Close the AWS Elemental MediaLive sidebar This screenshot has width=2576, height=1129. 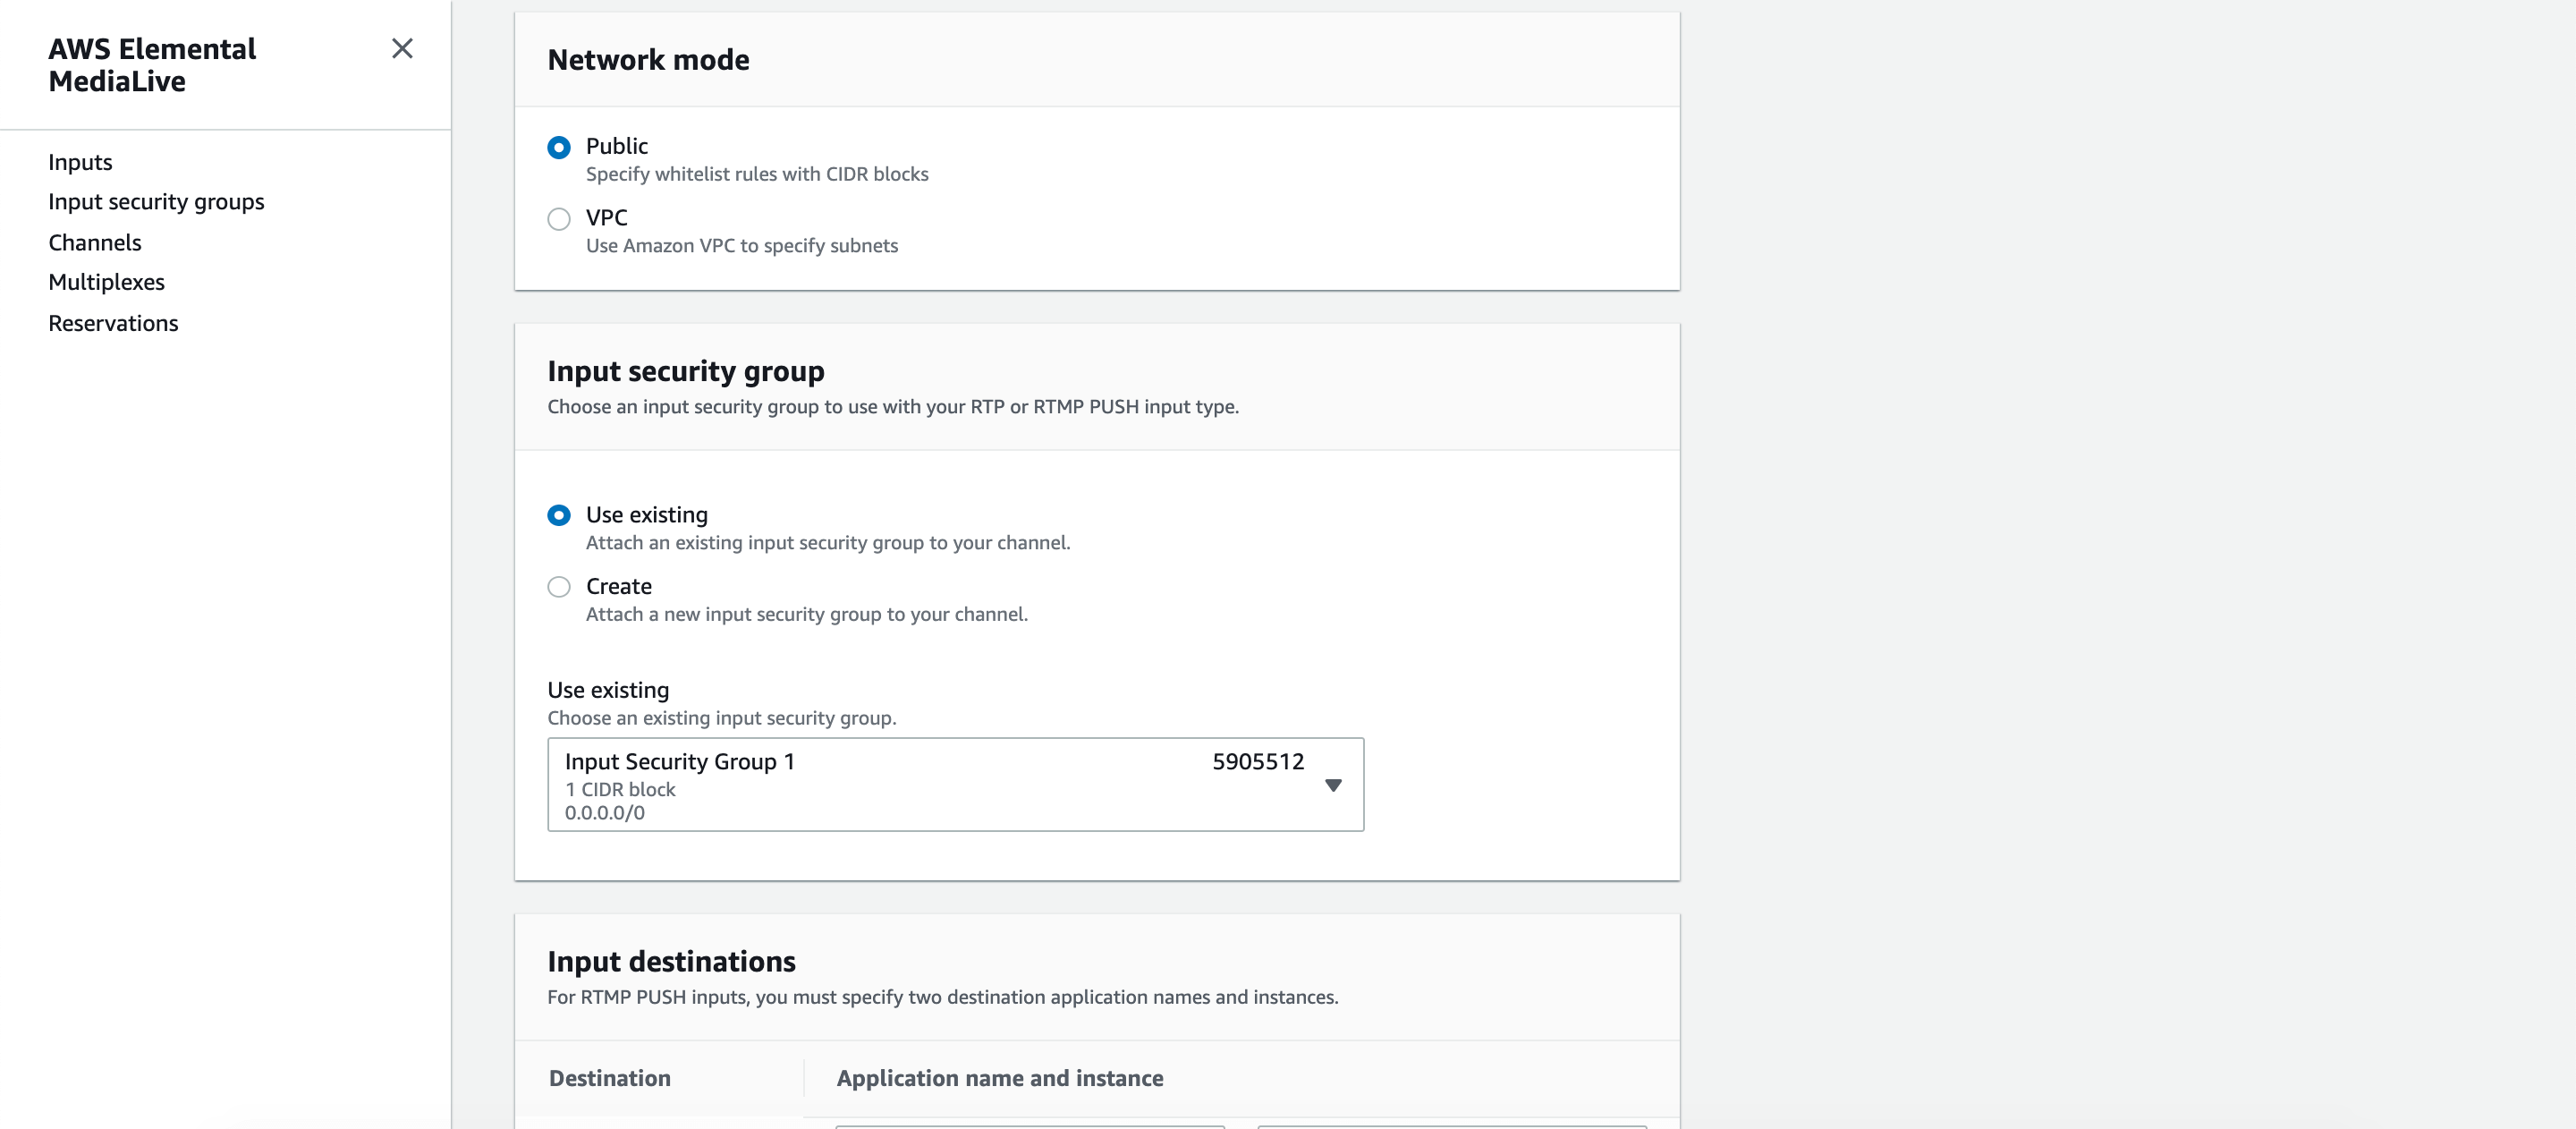[402, 48]
